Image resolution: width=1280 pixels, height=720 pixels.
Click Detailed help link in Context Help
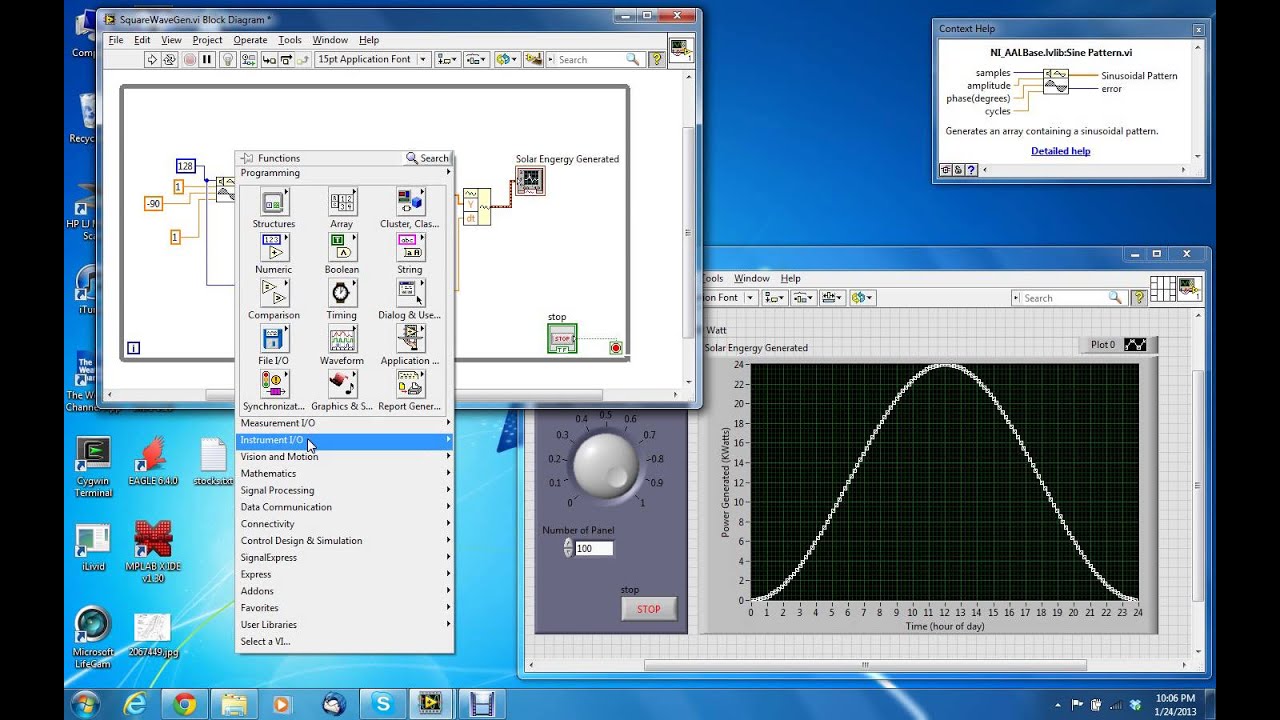(1060, 151)
